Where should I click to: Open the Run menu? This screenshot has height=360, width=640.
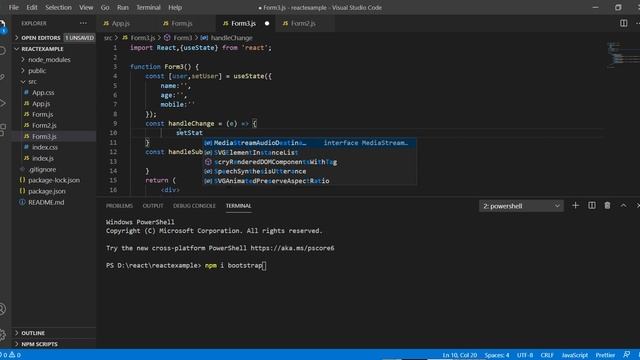click(122, 7)
